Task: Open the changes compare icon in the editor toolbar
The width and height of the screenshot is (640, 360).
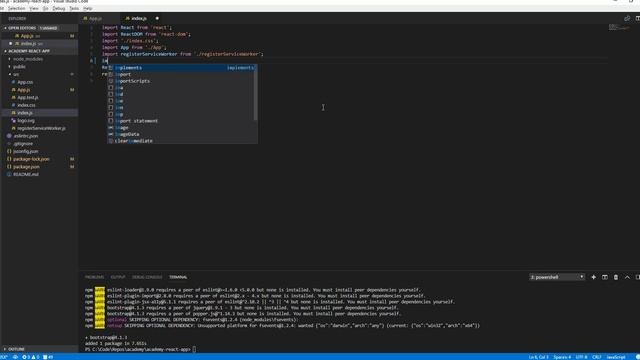Action: 627,18
